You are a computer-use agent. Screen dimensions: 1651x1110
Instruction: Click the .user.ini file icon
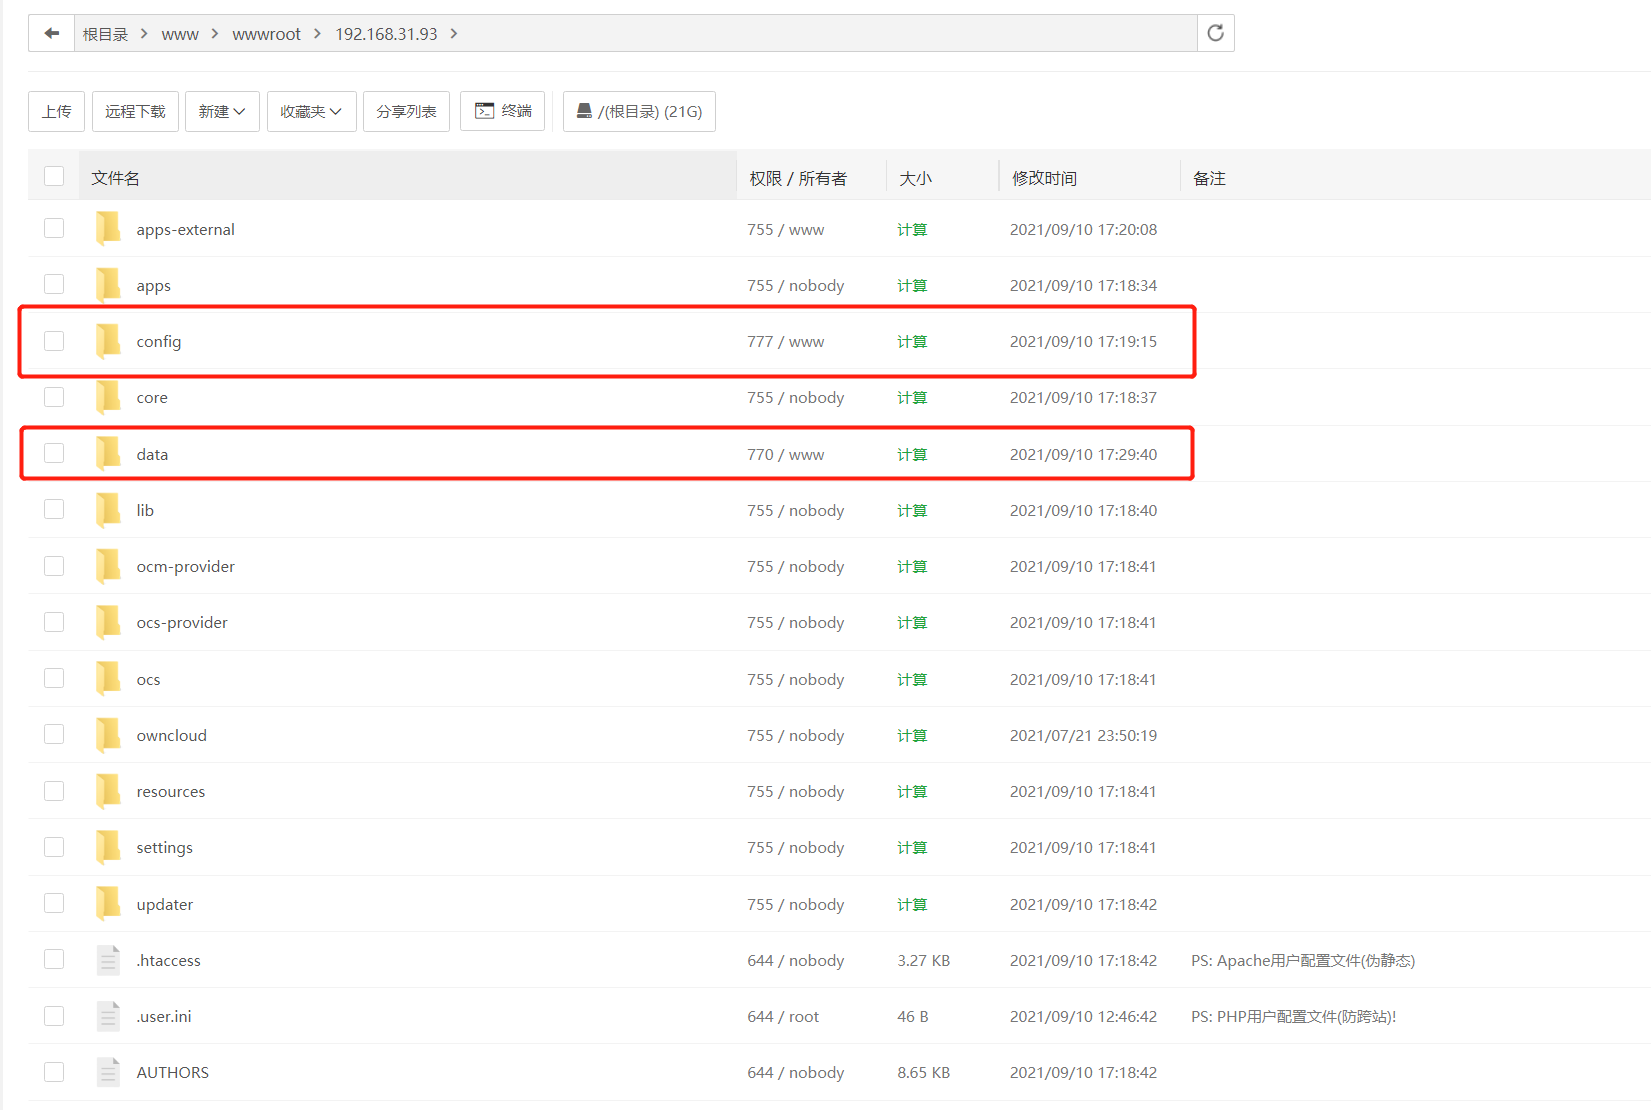point(108,1016)
